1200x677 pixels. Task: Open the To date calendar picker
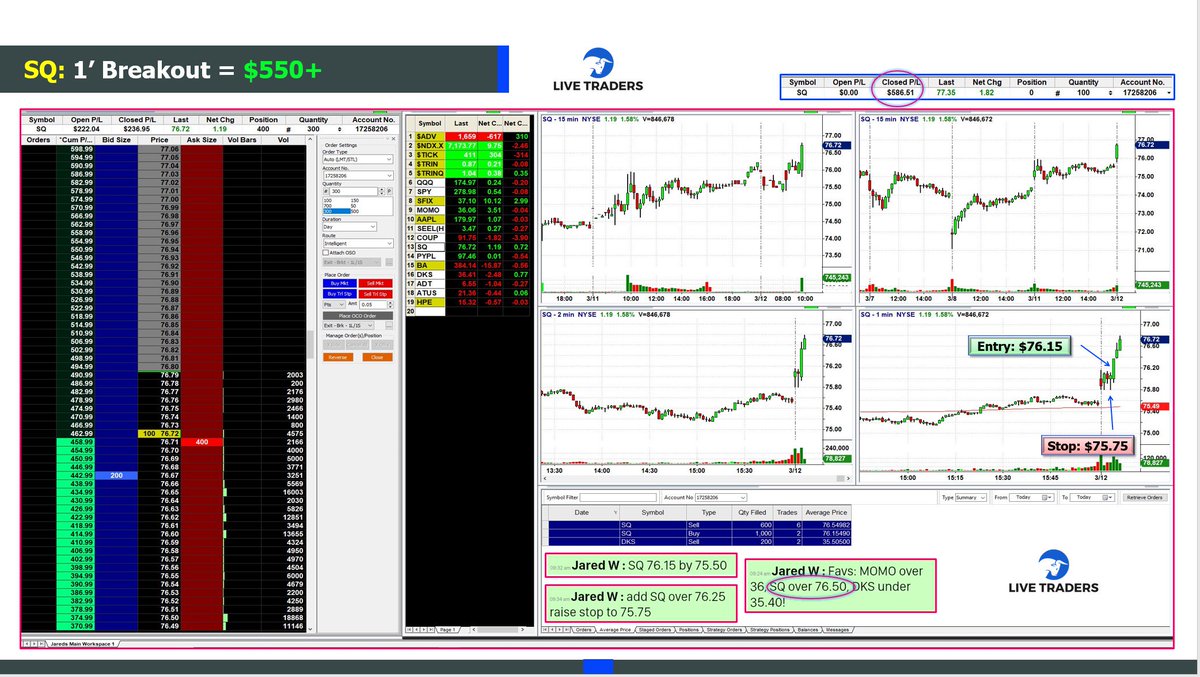pyautogui.click(x=1105, y=497)
